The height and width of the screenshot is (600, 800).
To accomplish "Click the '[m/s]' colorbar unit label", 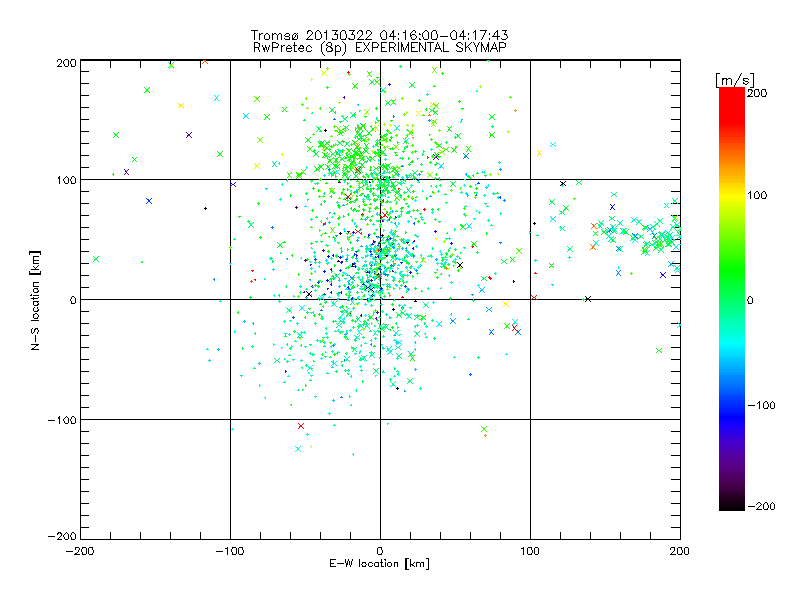I will [x=735, y=80].
